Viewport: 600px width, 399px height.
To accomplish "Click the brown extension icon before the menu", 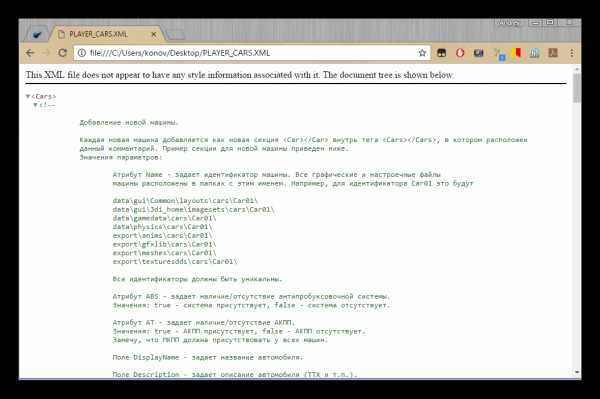I will point(553,53).
